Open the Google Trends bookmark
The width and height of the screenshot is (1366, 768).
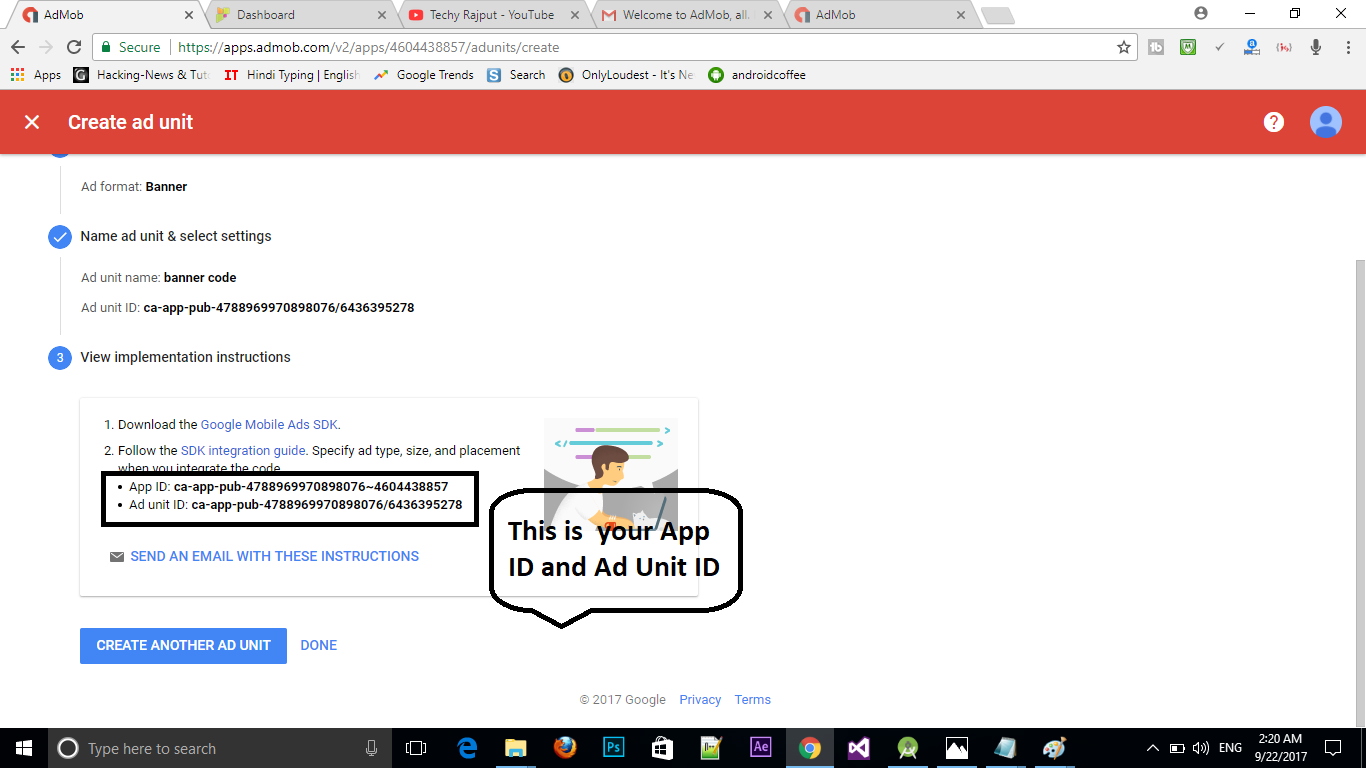[424, 75]
